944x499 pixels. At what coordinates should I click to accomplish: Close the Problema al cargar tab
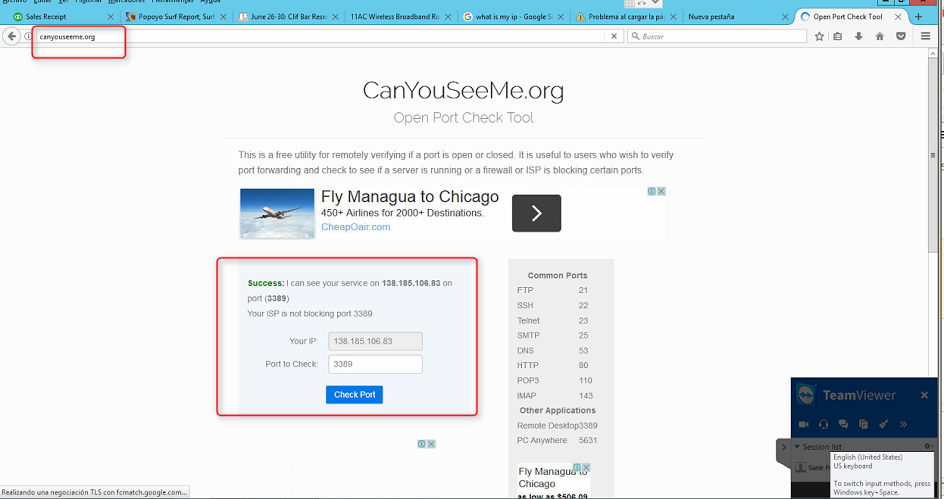(673, 17)
